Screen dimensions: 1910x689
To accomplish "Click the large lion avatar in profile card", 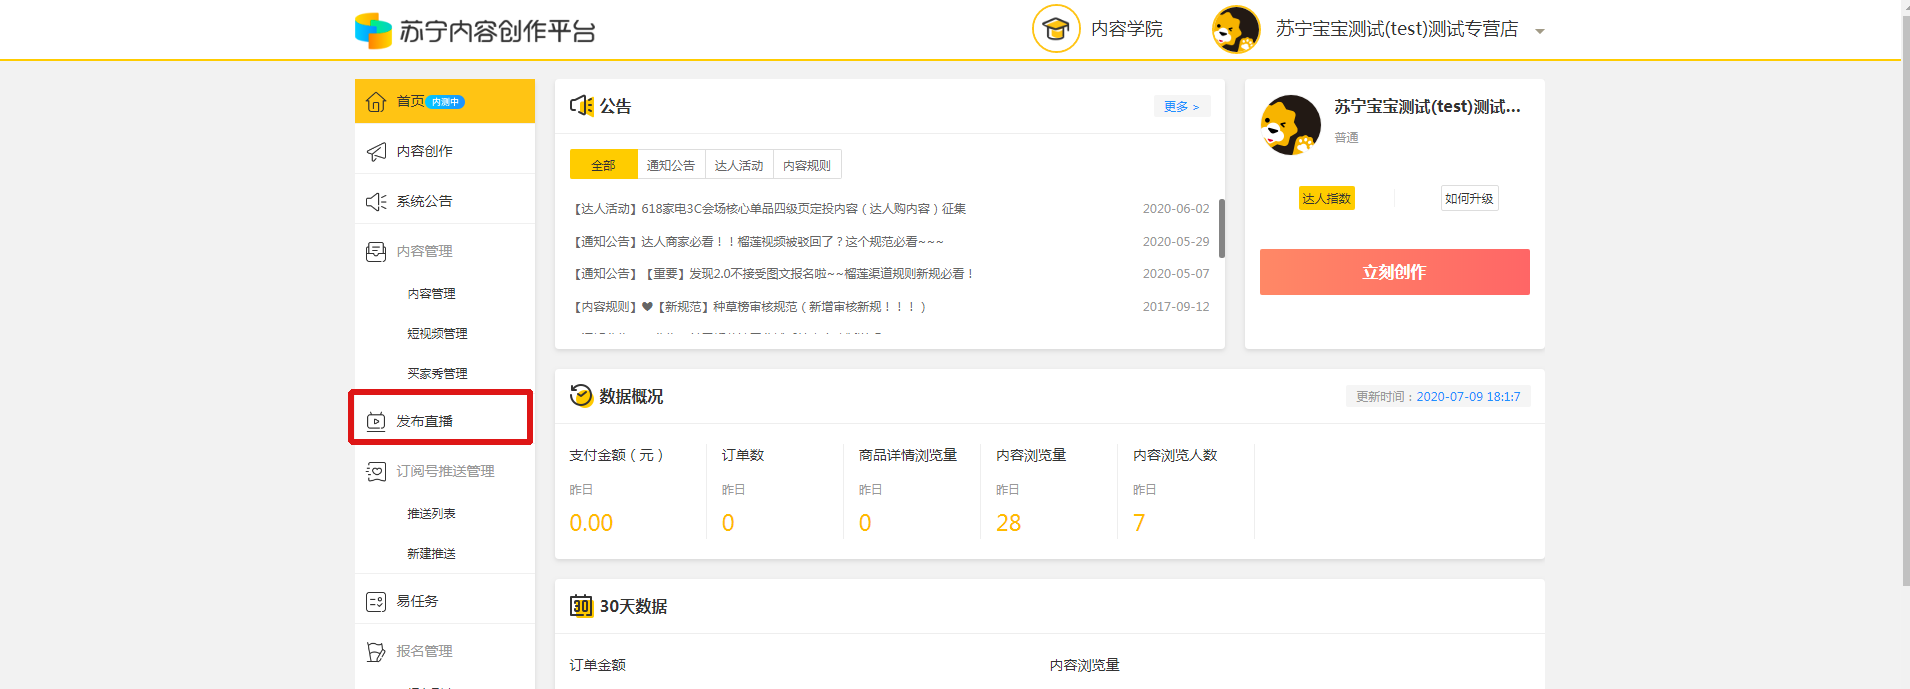I will point(1290,125).
